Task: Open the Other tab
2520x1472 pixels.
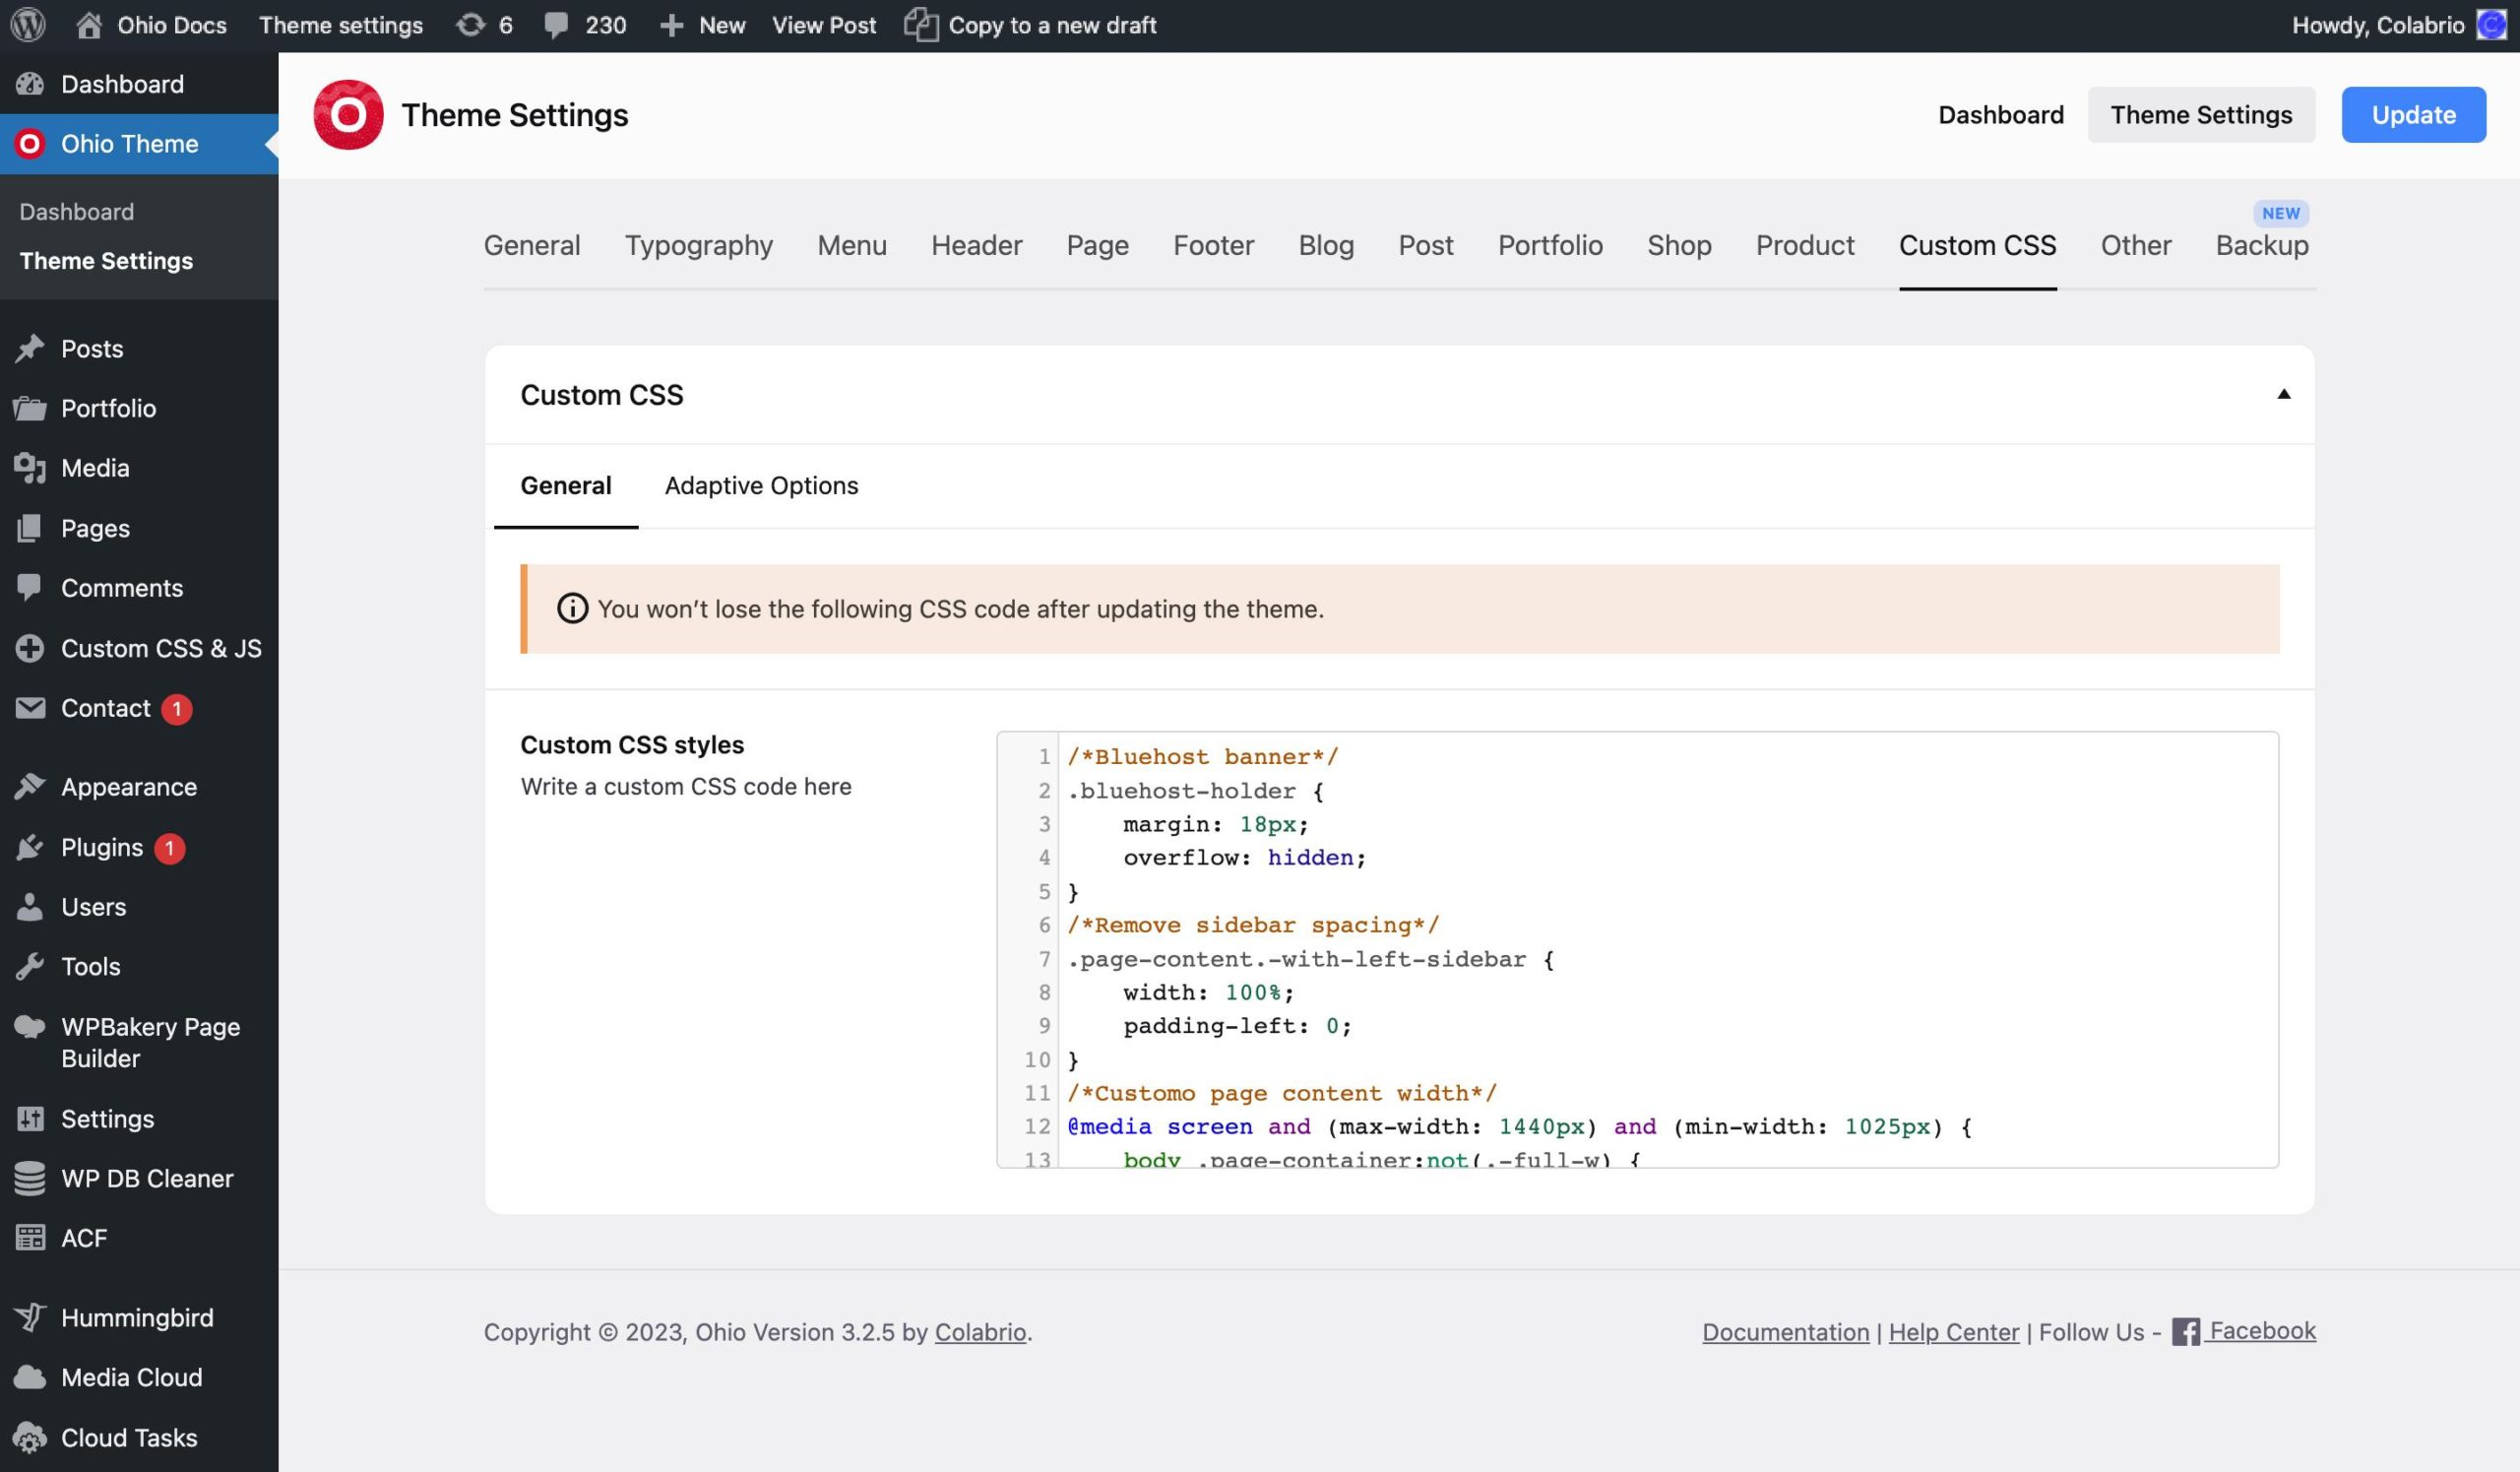Action: click(2136, 245)
